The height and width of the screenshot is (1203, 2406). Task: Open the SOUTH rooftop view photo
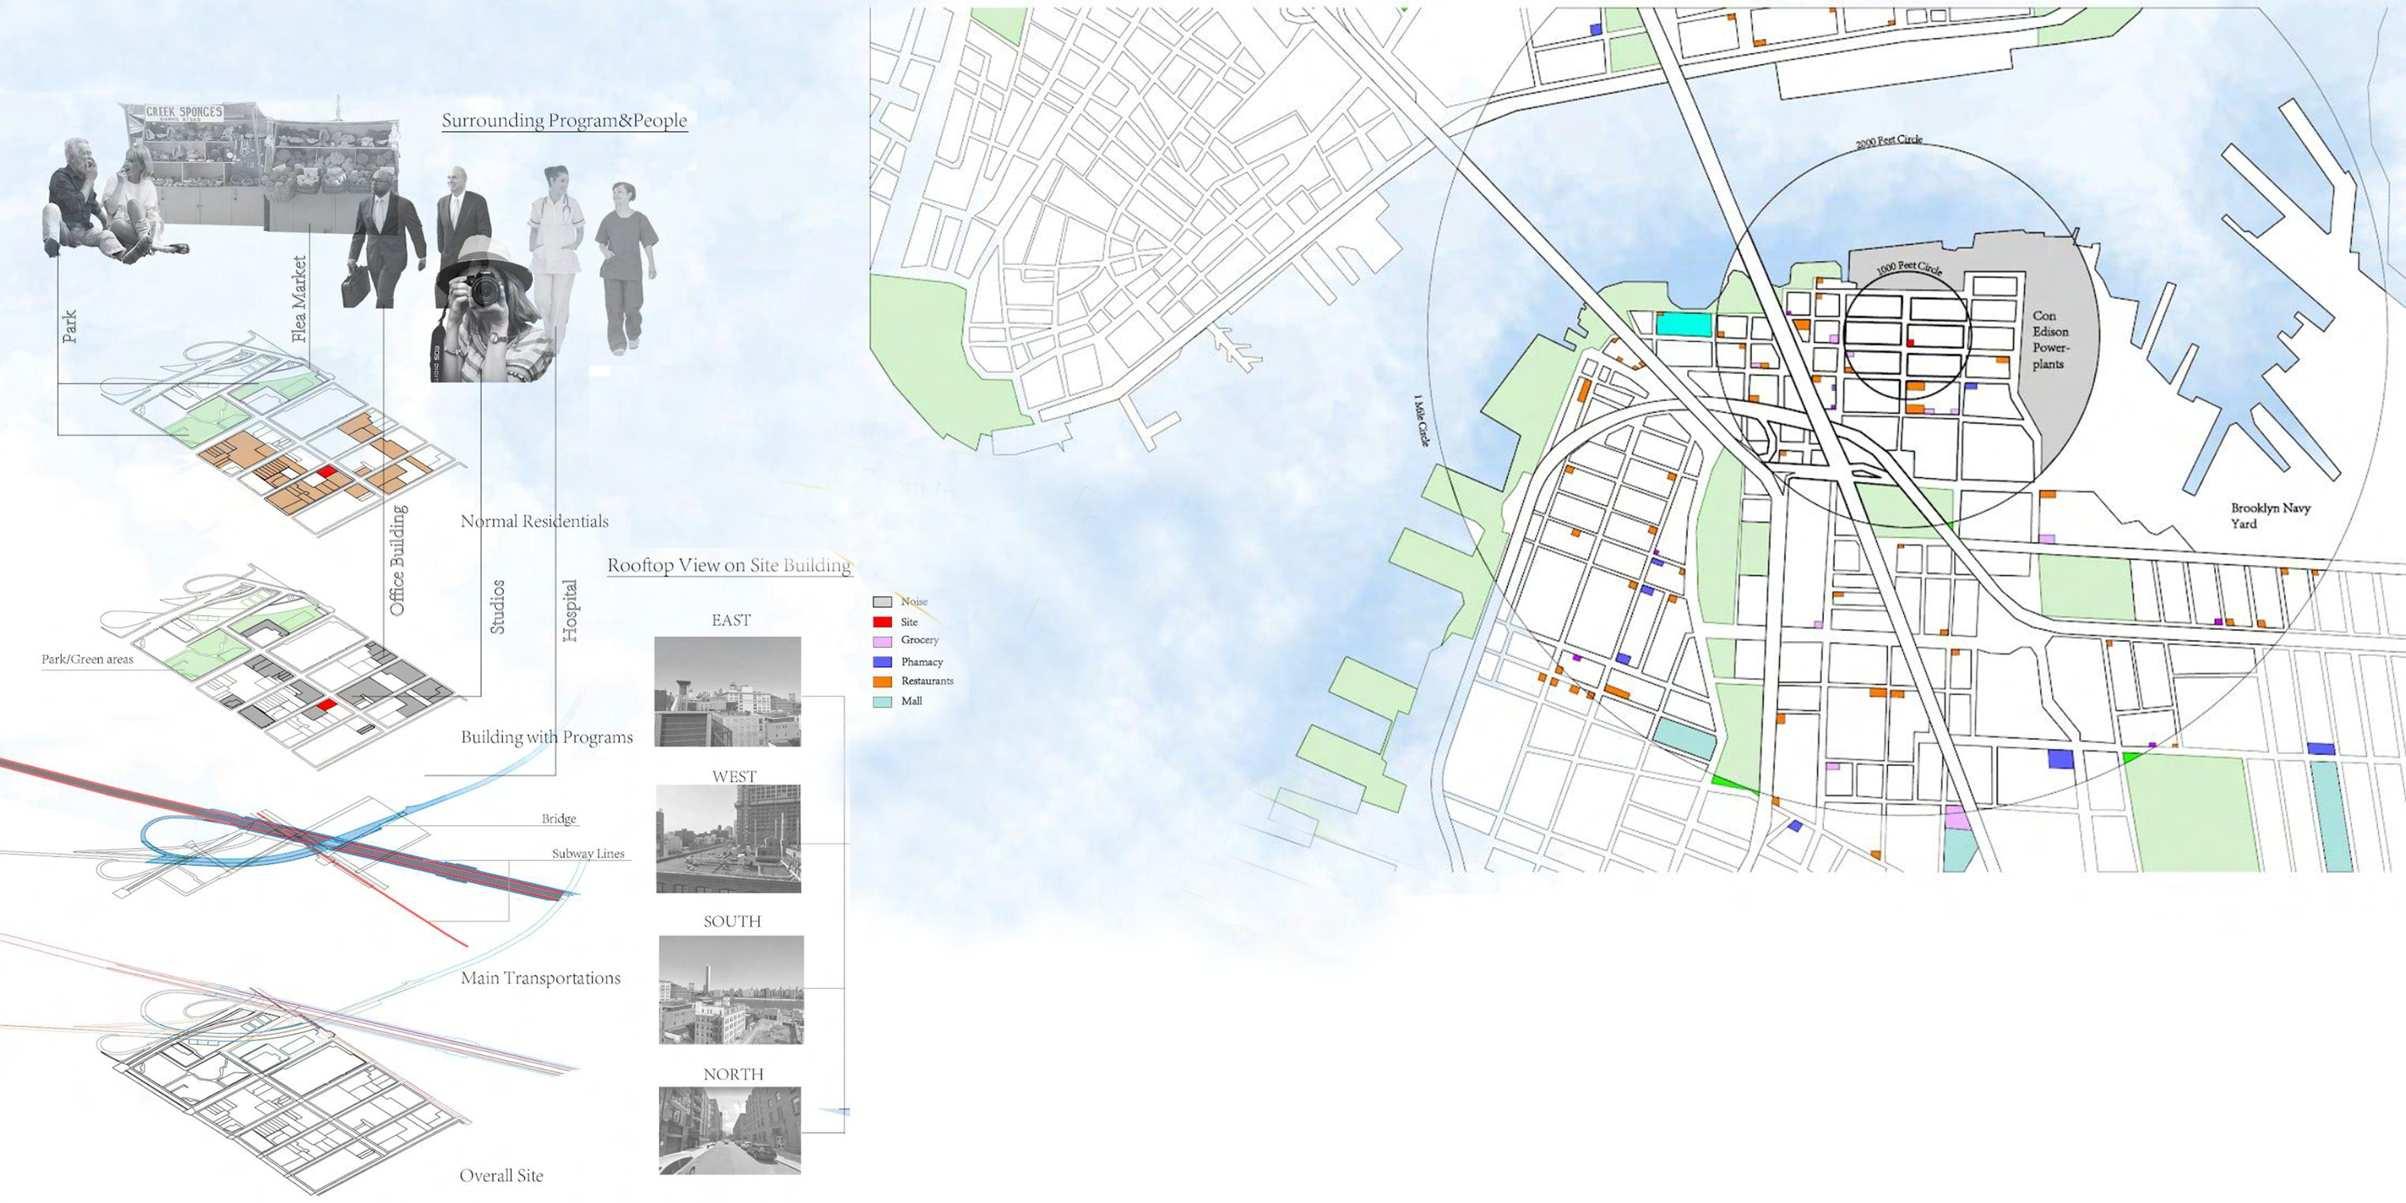point(730,990)
